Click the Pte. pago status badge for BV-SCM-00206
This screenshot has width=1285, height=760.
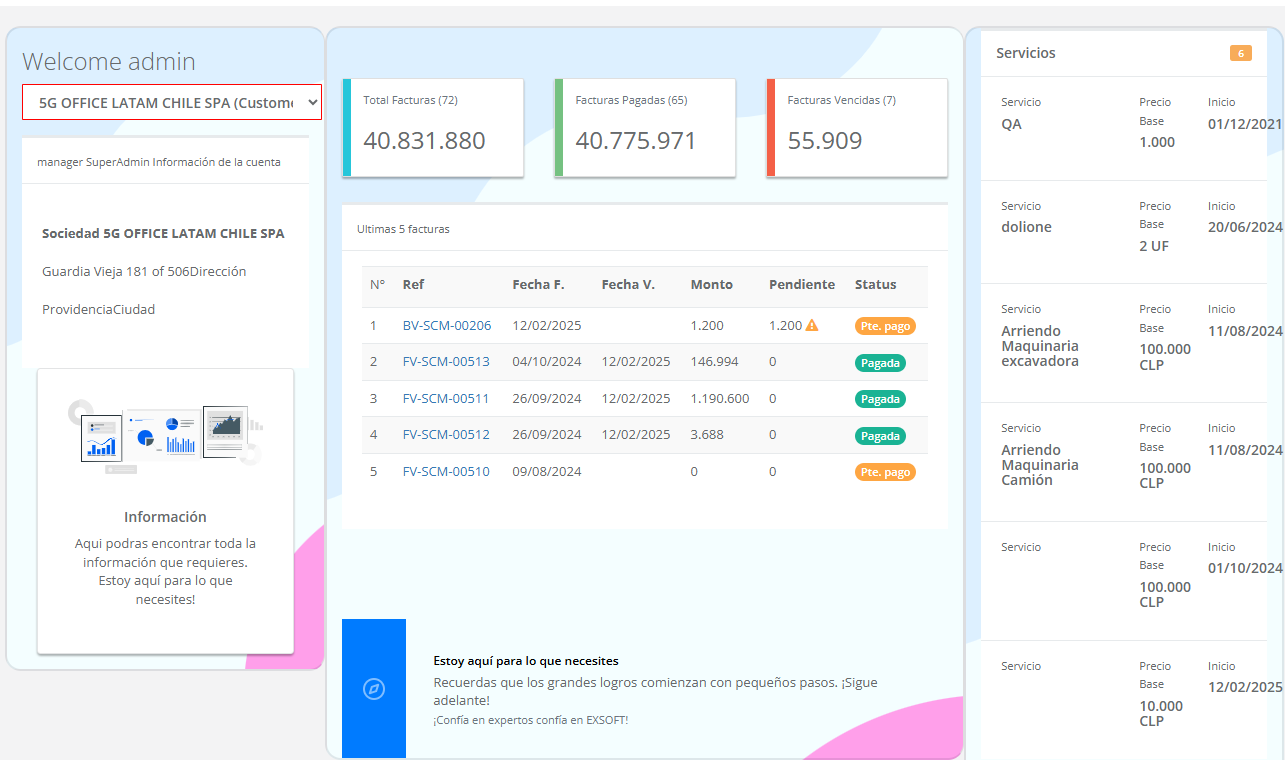click(x=885, y=326)
